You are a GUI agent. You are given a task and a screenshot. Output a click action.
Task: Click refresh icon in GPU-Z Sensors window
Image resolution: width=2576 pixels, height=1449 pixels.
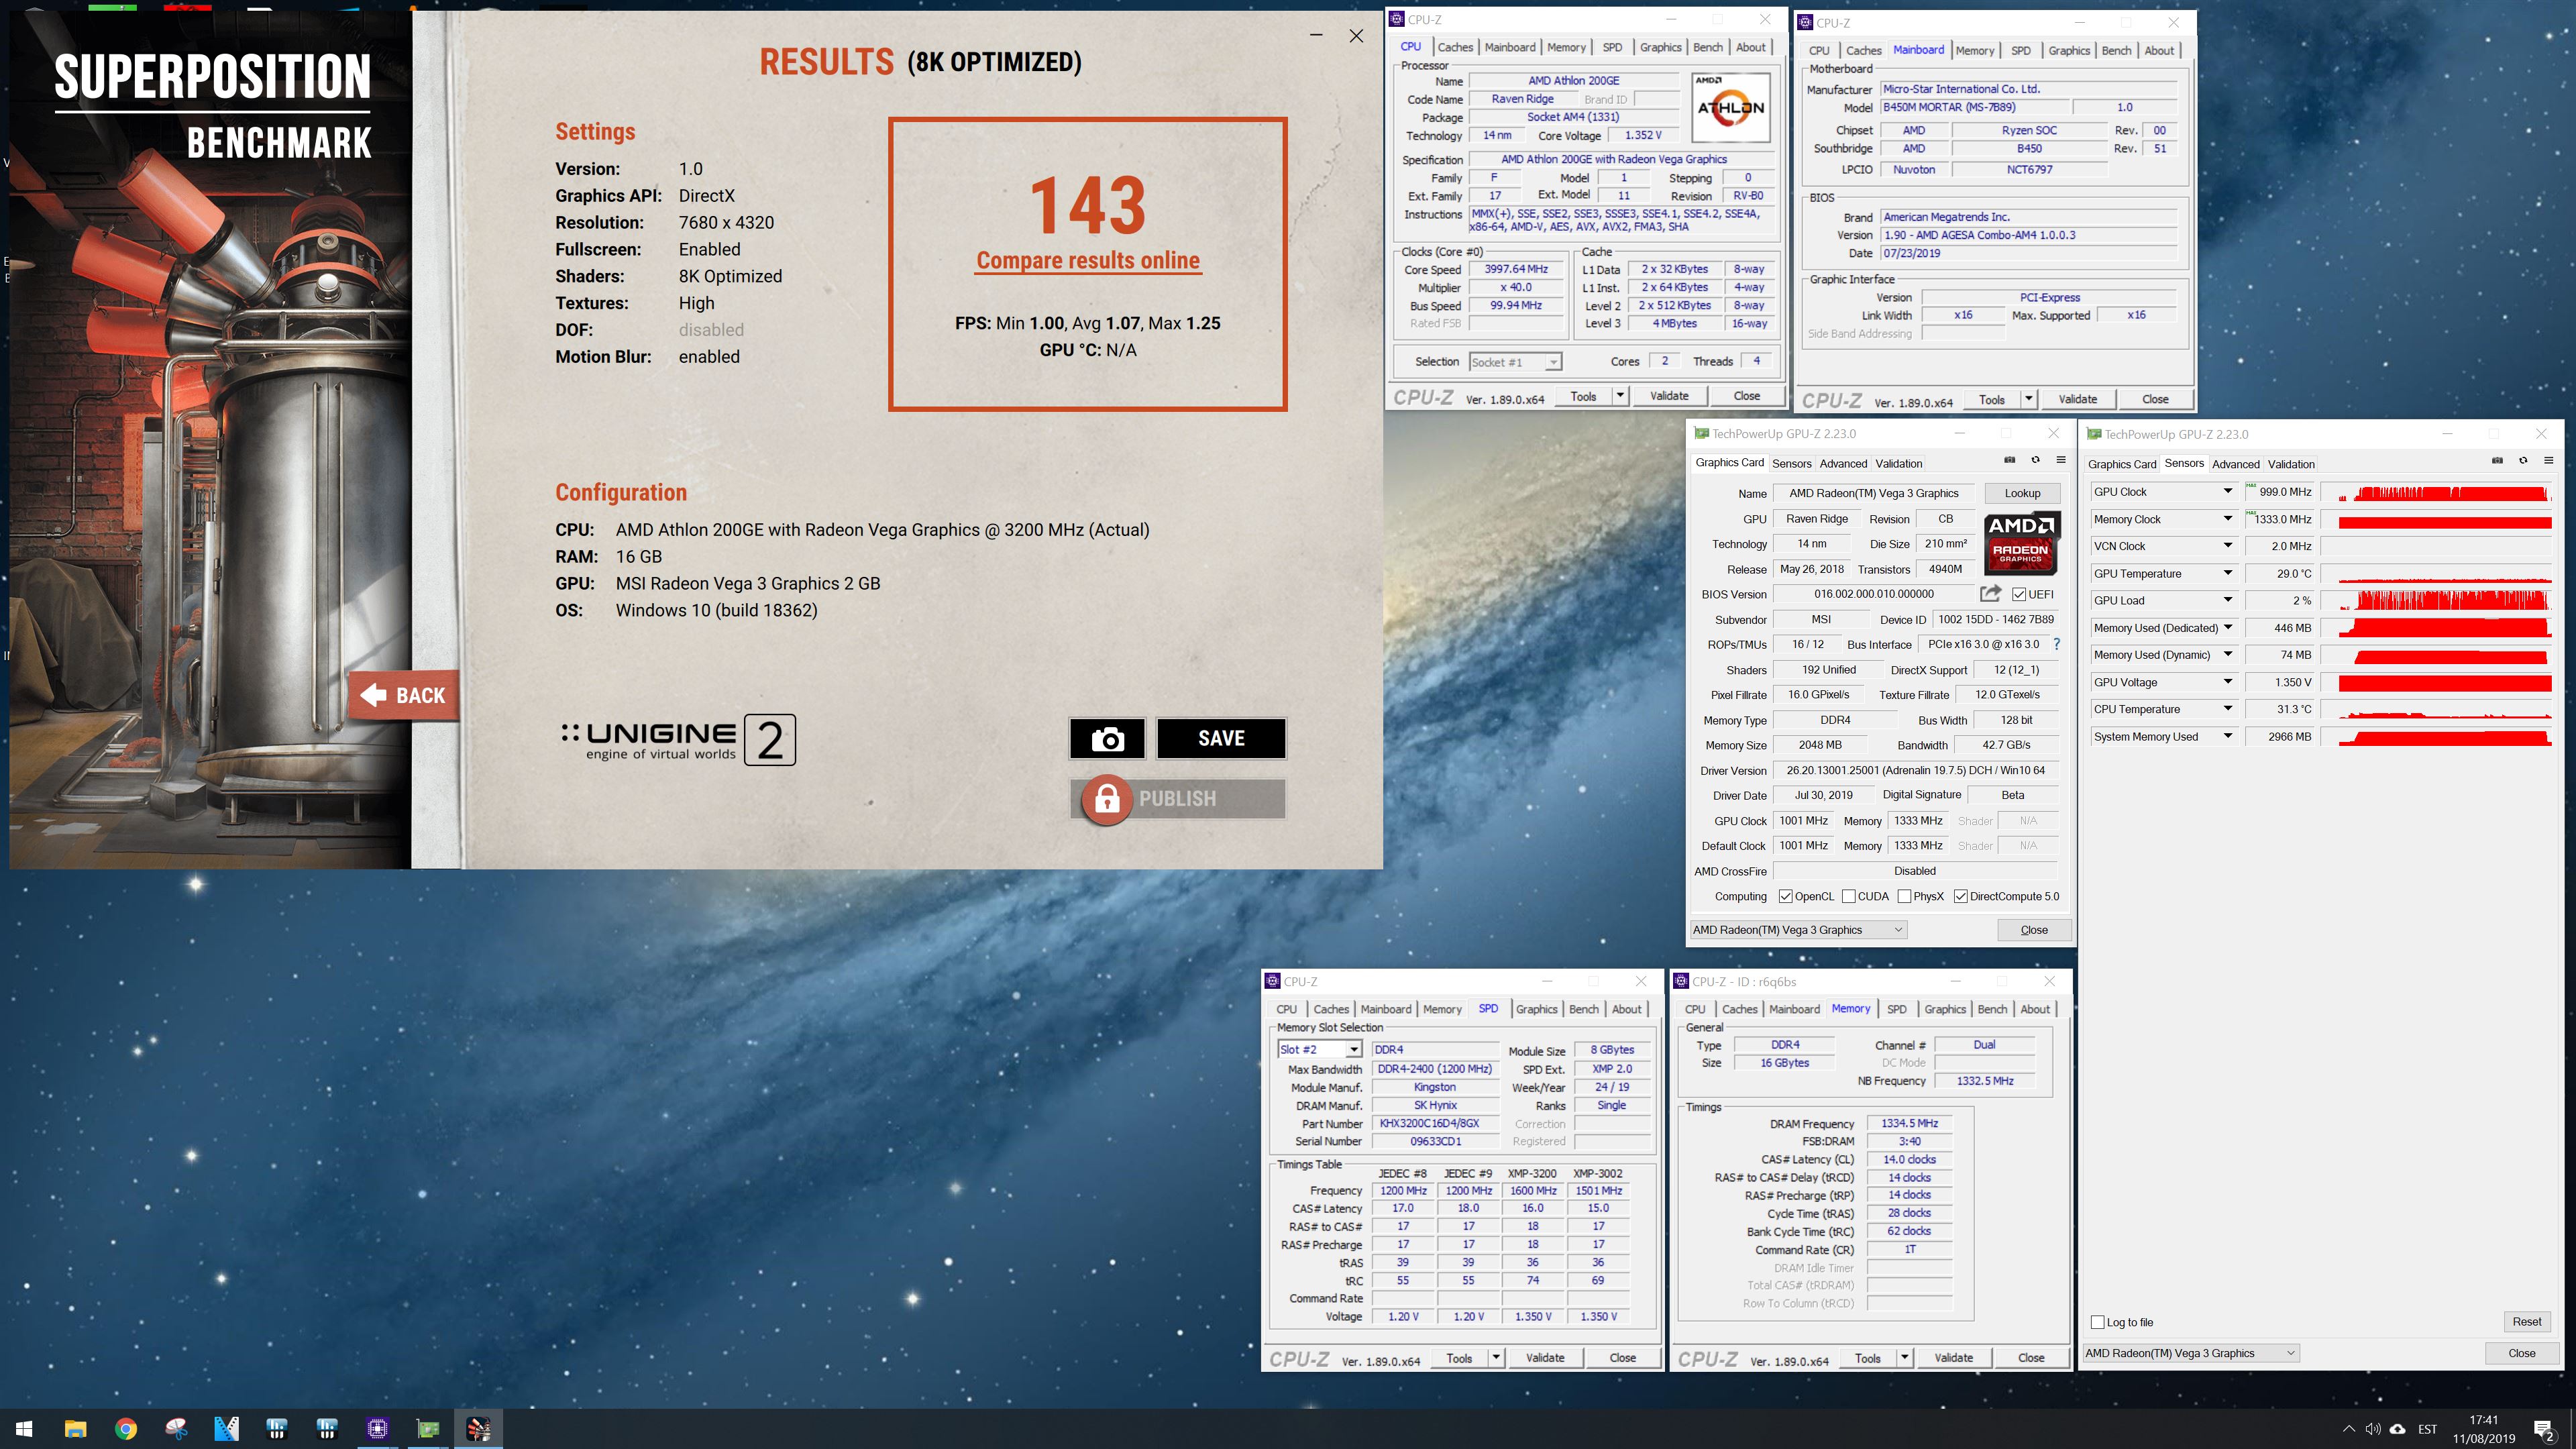[x=2523, y=461]
